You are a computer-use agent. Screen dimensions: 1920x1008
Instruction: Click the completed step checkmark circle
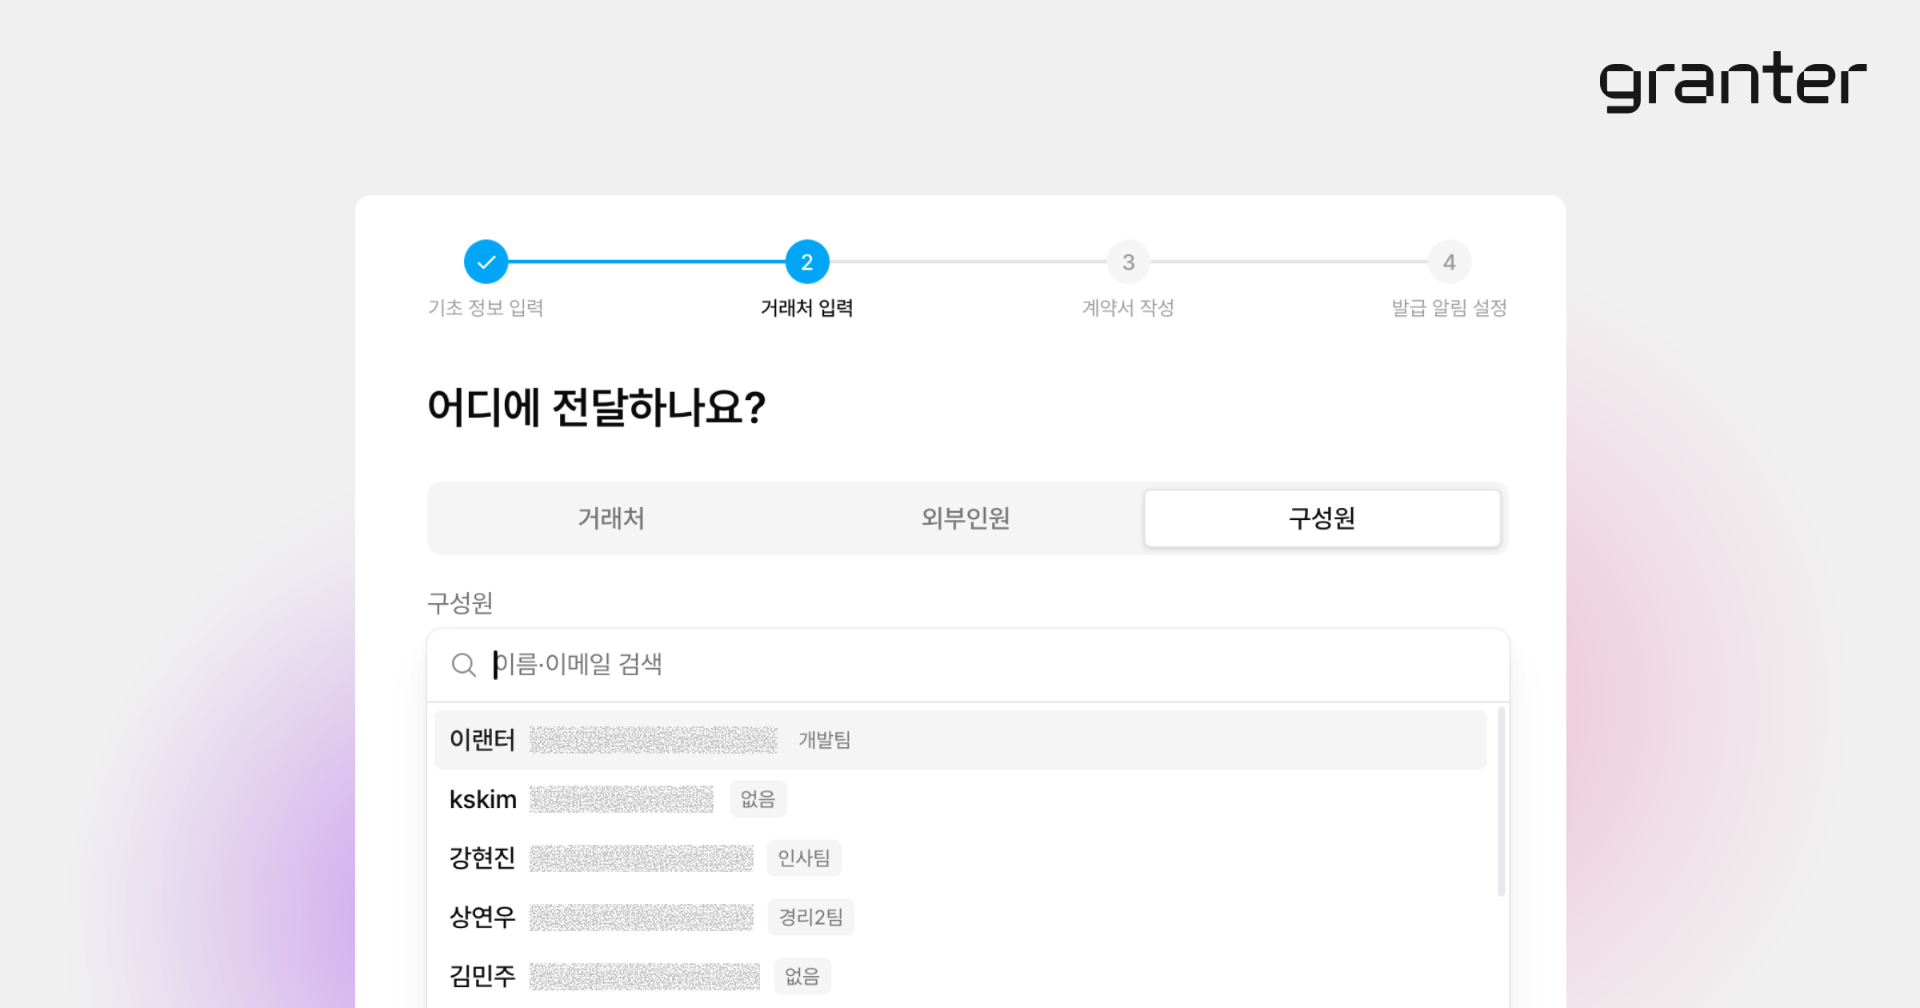[486, 262]
